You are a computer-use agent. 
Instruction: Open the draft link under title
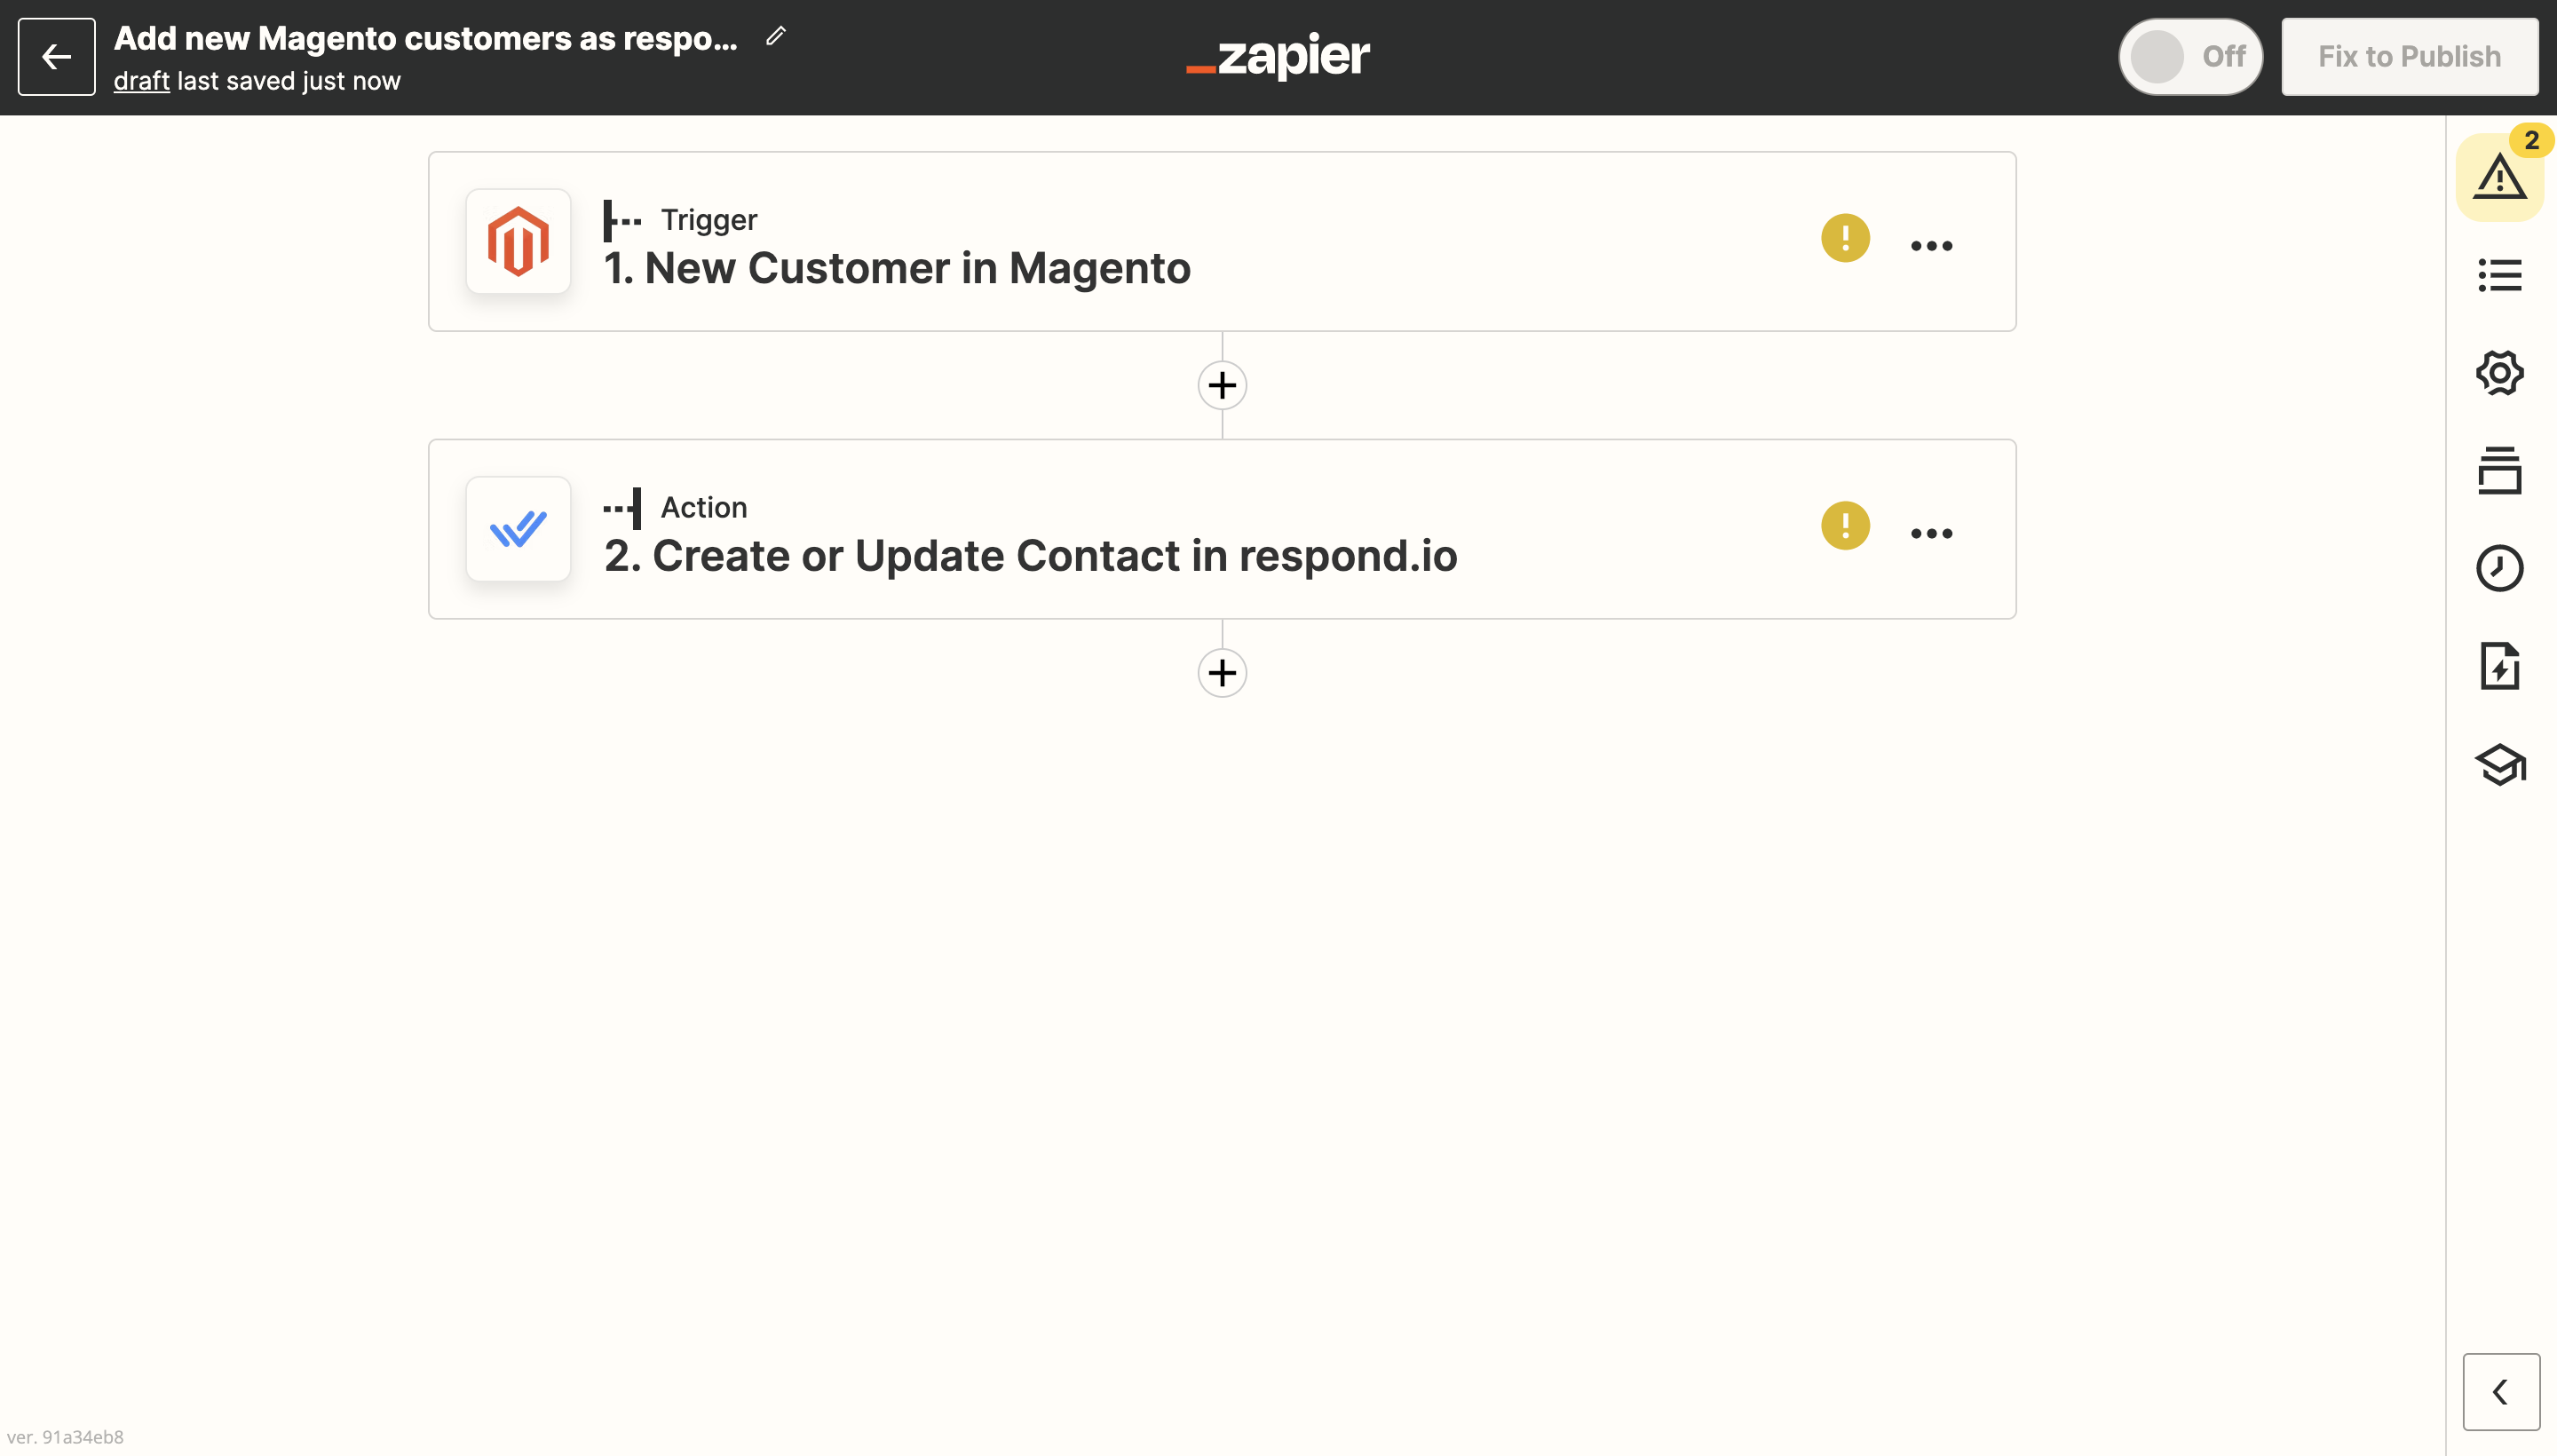click(141, 81)
